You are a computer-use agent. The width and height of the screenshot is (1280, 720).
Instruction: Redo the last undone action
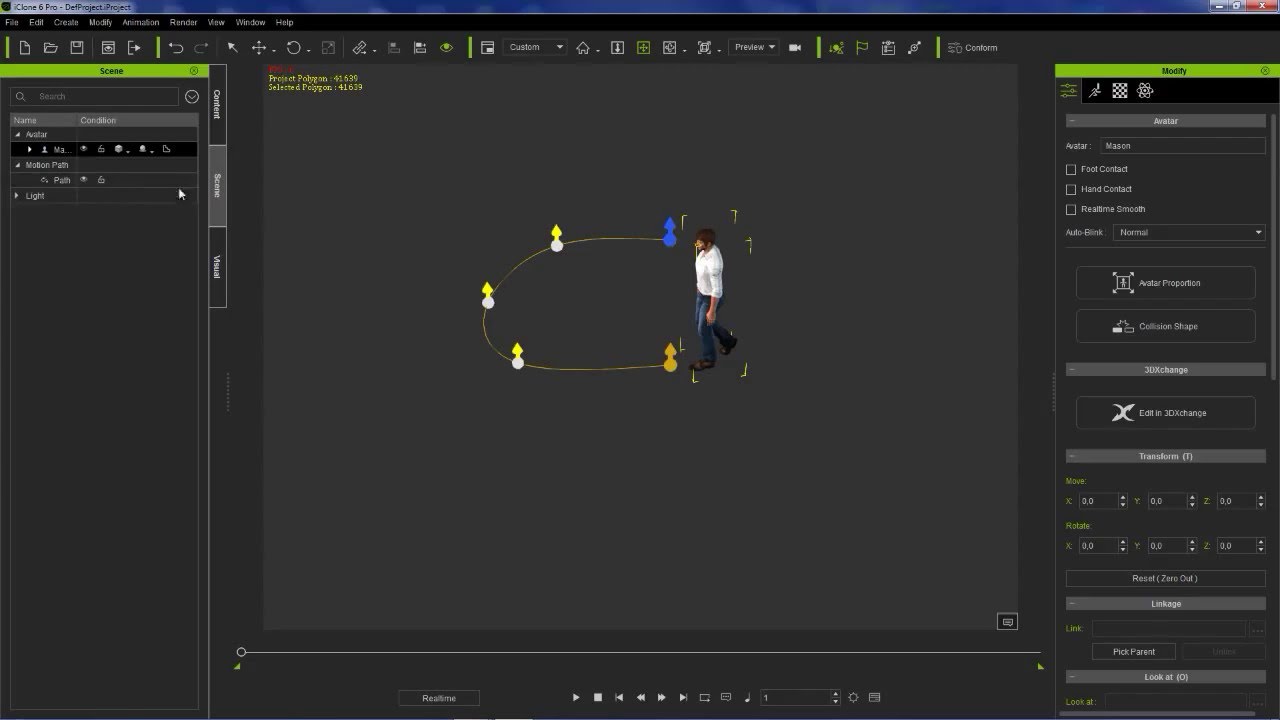point(201,47)
